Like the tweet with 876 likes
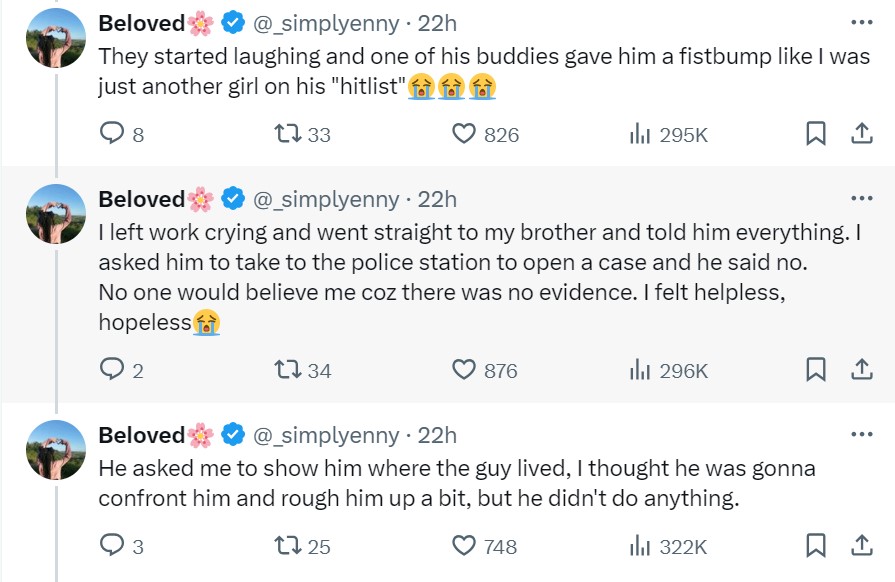895x582 pixels. (x=463, y=370)
